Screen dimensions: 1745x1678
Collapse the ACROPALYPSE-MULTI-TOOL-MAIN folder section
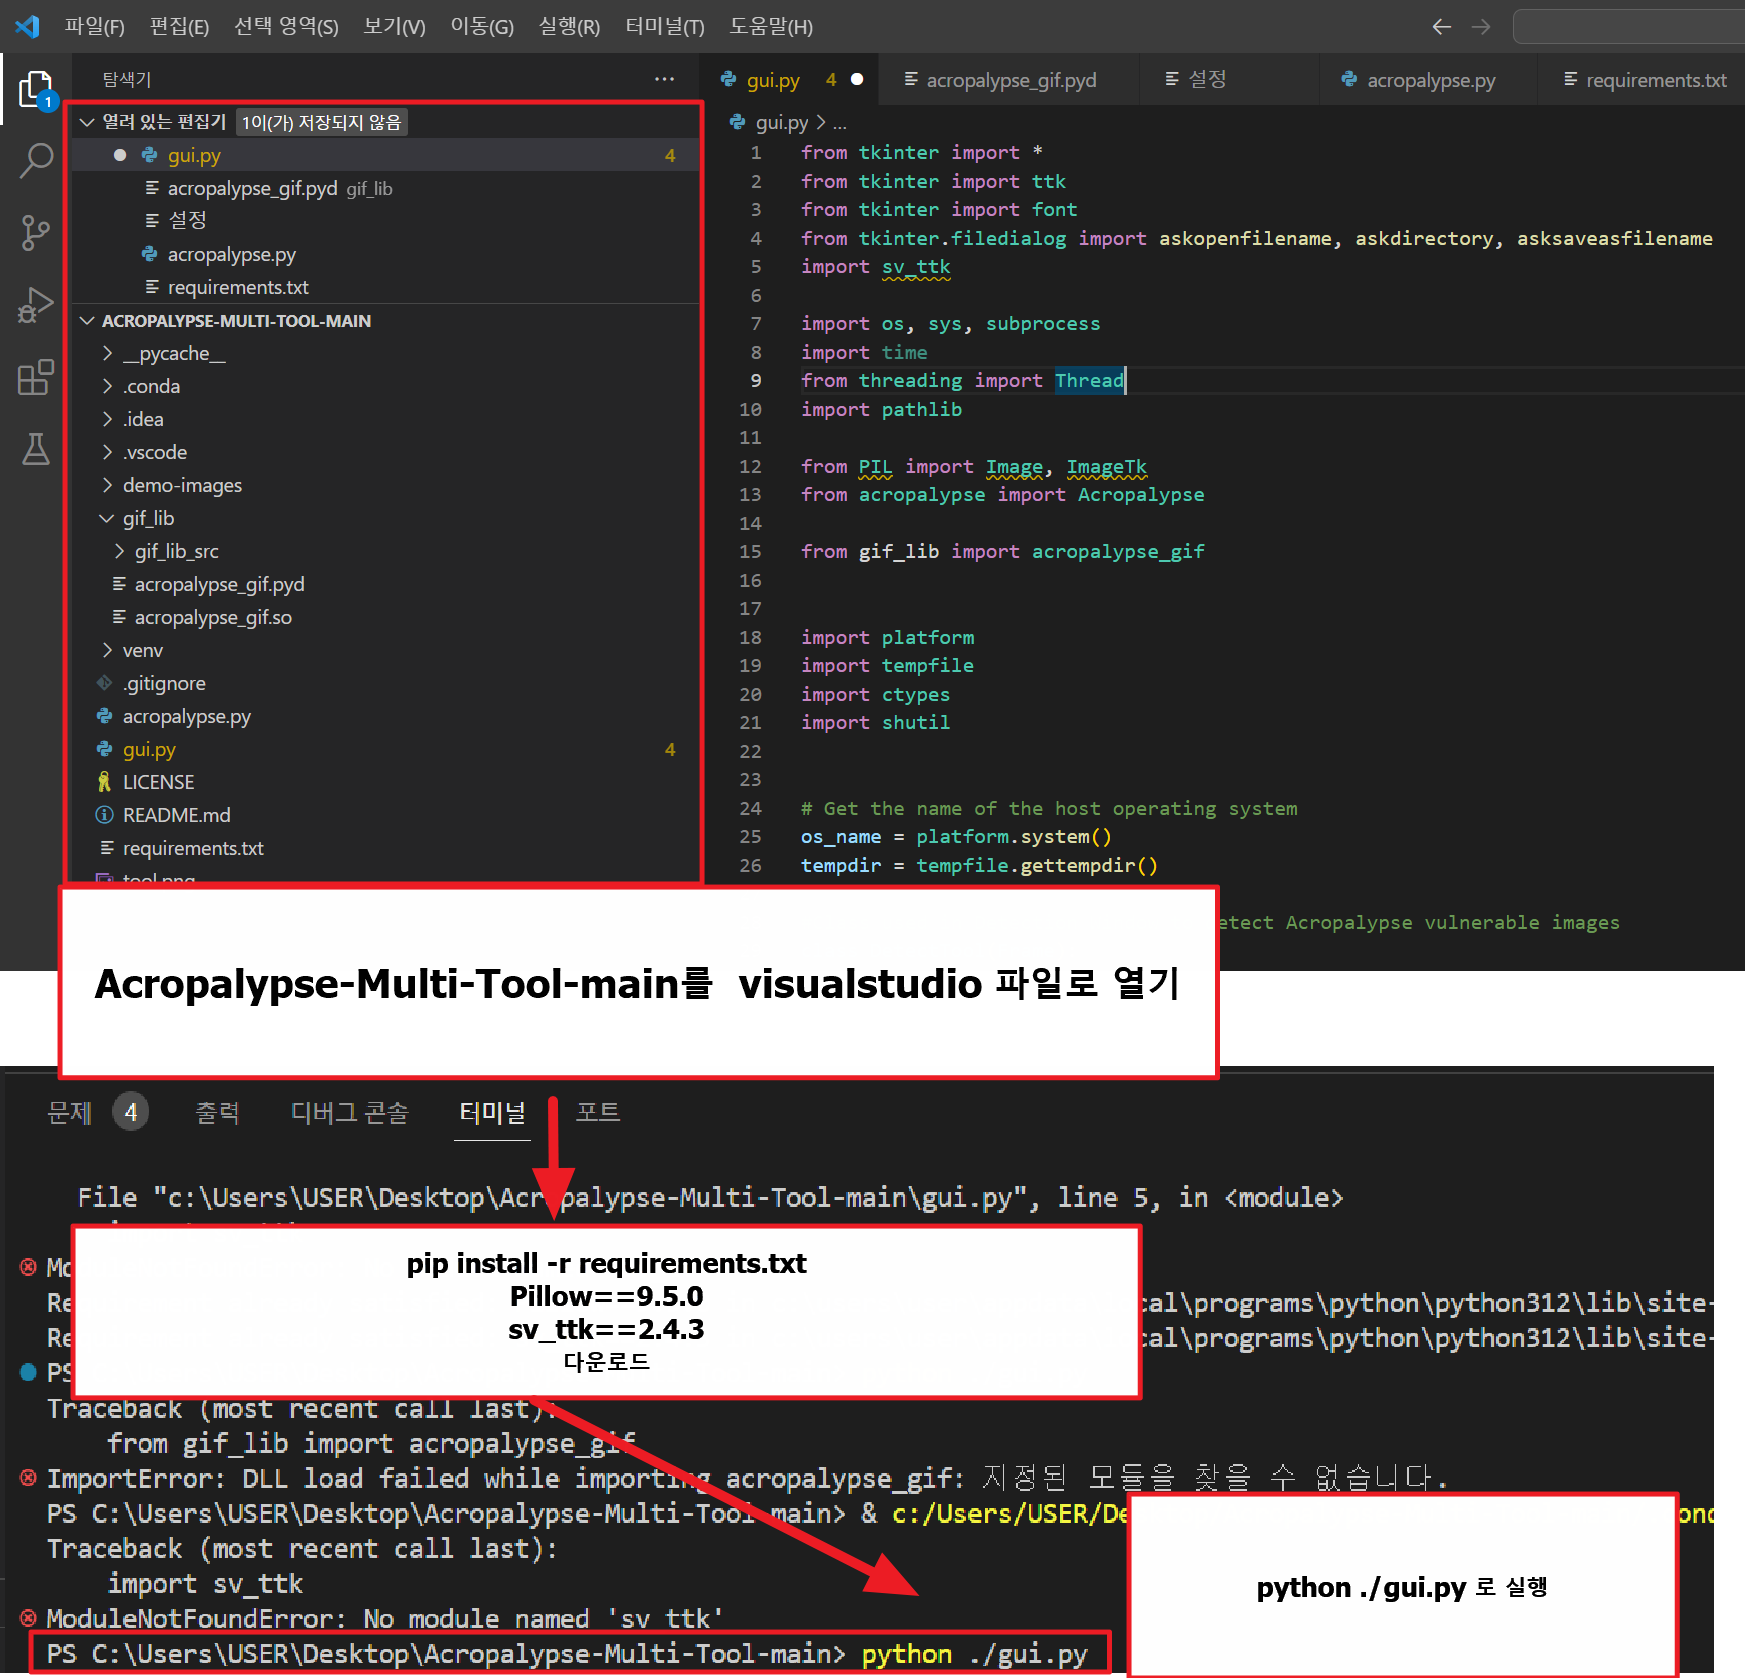click(87, 321)
